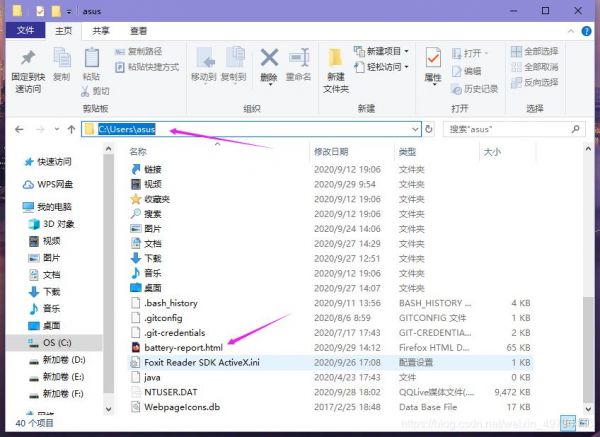
Task: Open the New item (新建项目) dropdown
Action: [381, 51]
